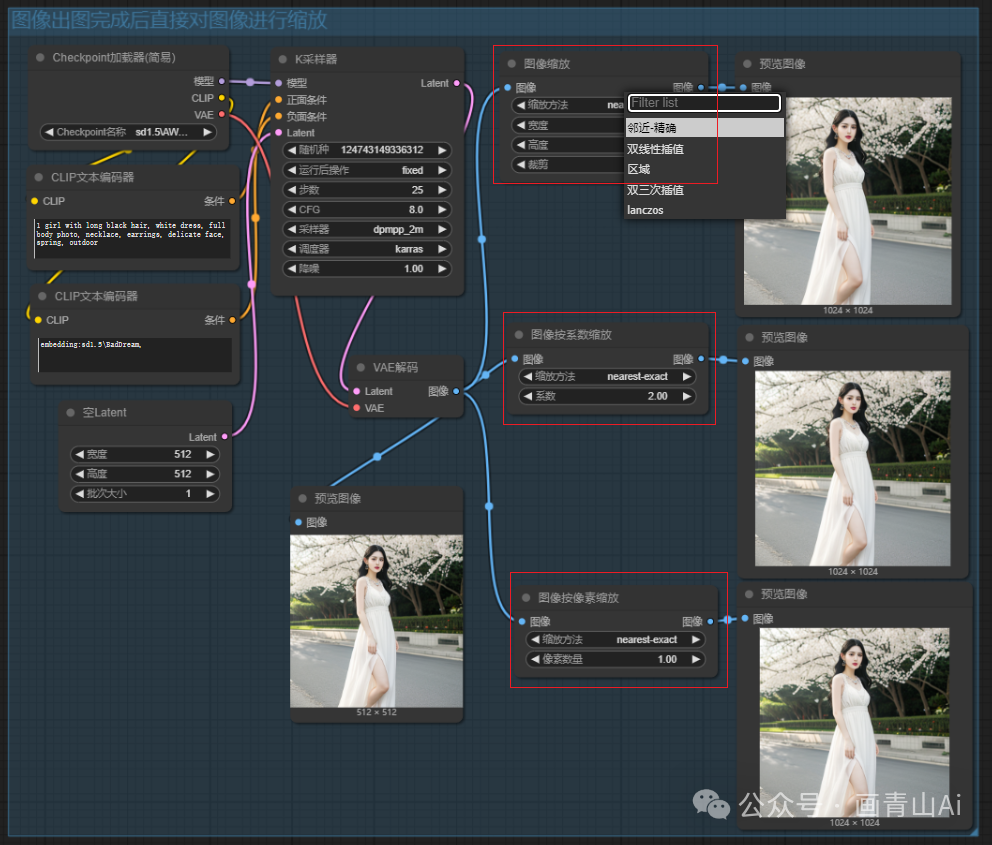Increase 像素数量 value with right arrow
Screen dimensions: 992x845
click(x=696, y=659)
